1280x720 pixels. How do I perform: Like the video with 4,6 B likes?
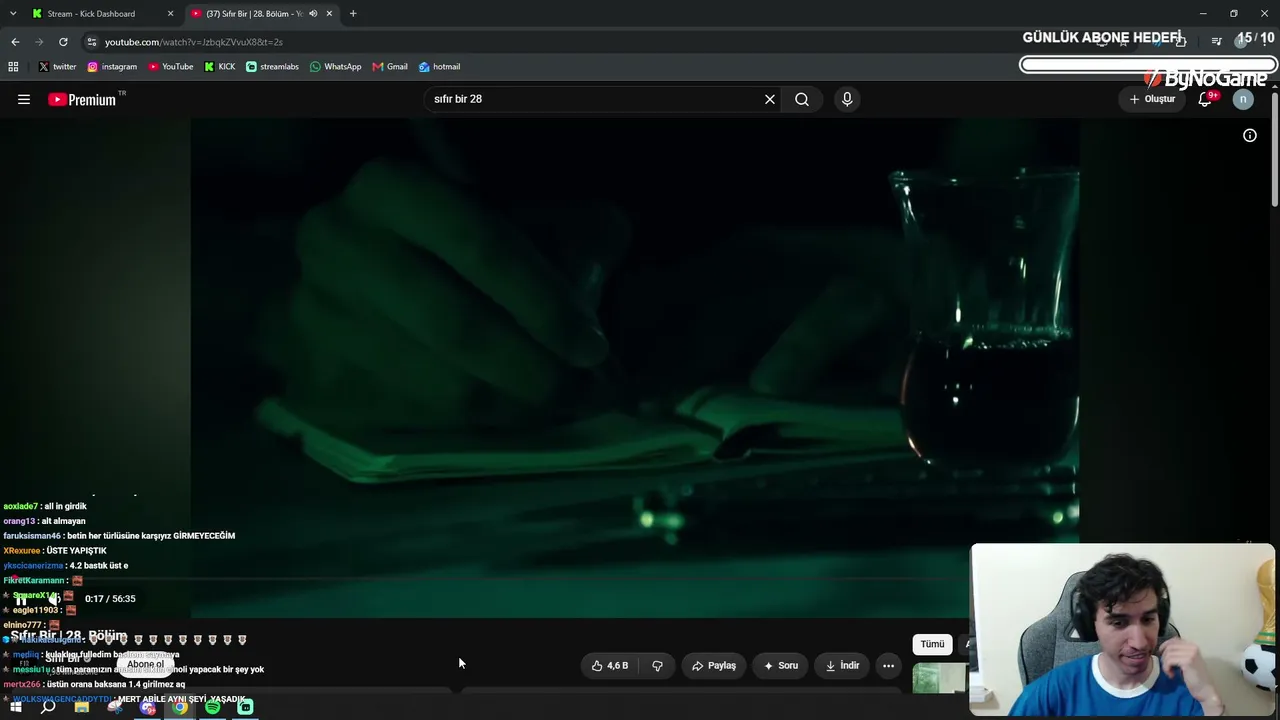point(611,666)
